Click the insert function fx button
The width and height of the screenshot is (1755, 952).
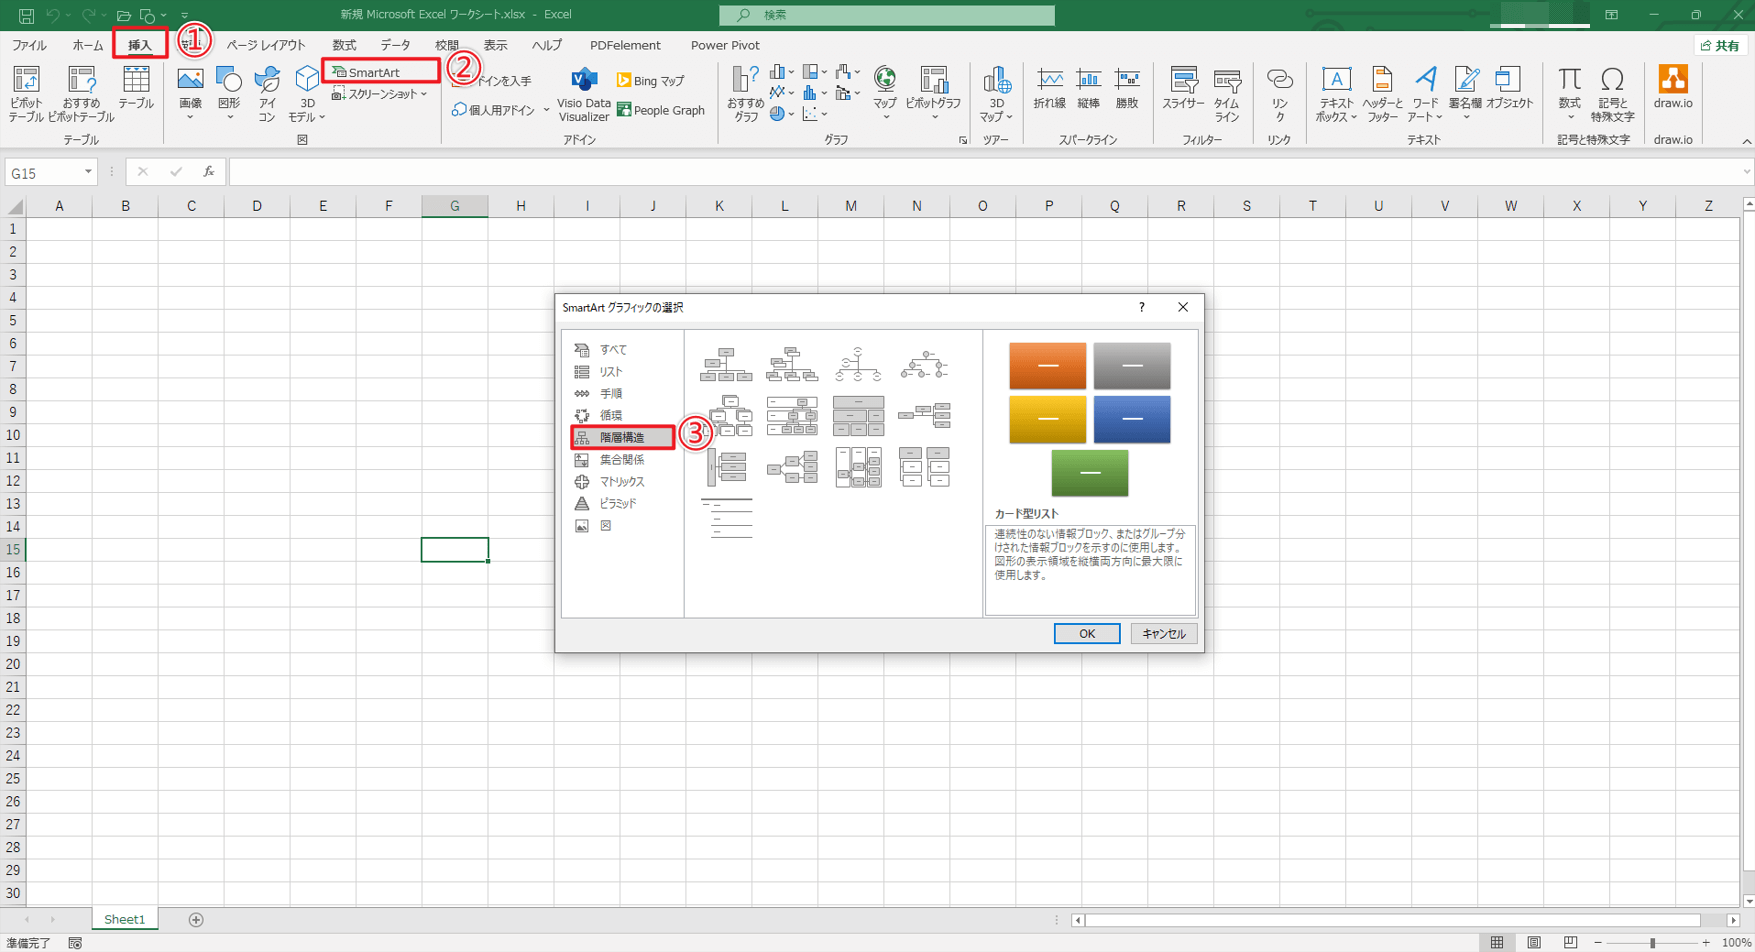(209, 172)
